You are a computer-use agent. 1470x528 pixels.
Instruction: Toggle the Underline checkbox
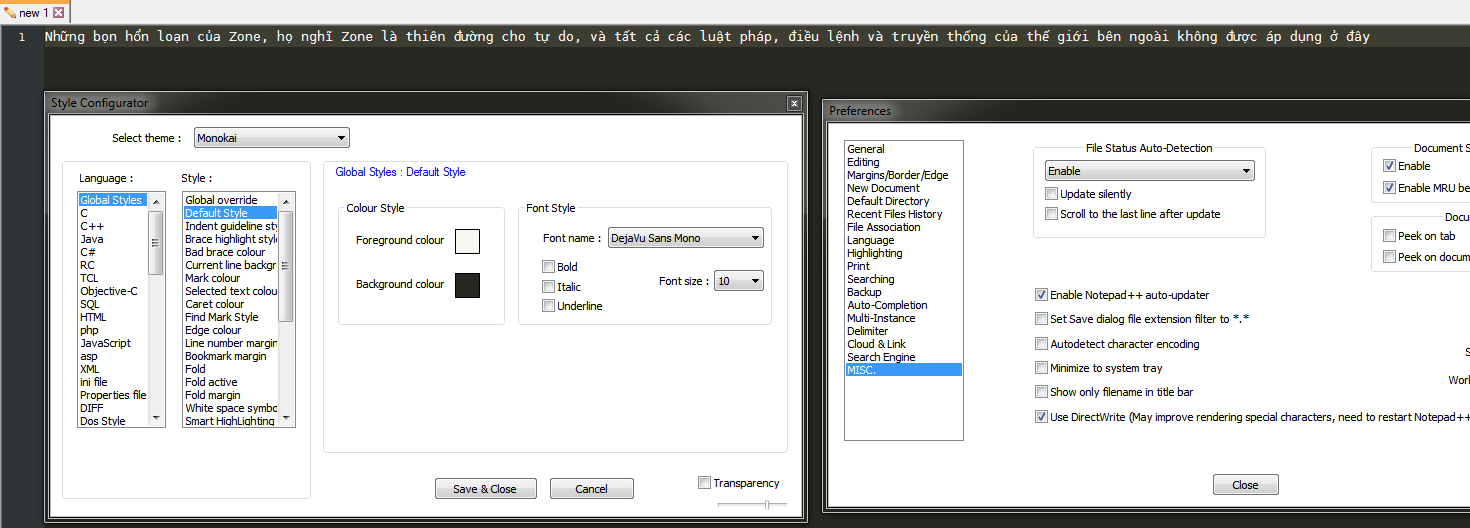(548, 306)
